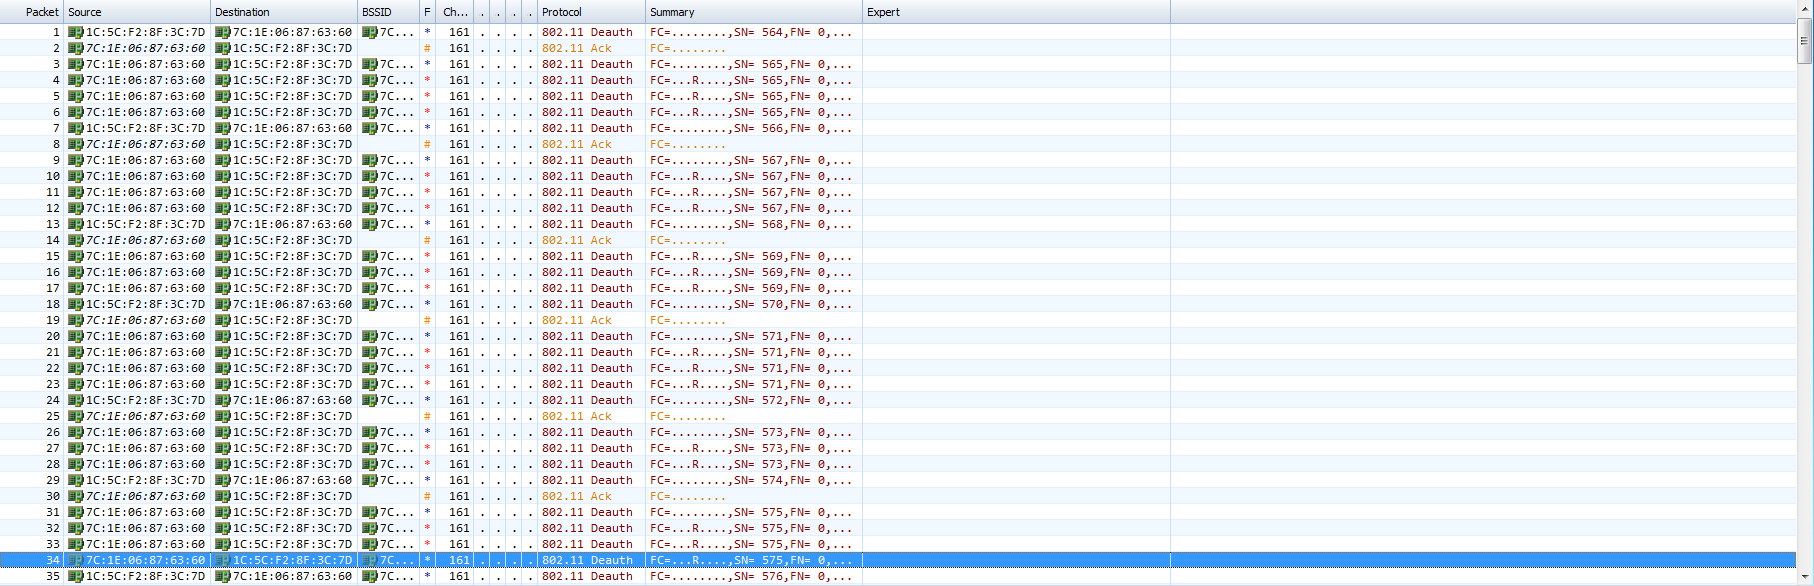Click the source node icon in packet 2
The width and height of the screenshot is (1814, 586).
(x=75, y=48)
